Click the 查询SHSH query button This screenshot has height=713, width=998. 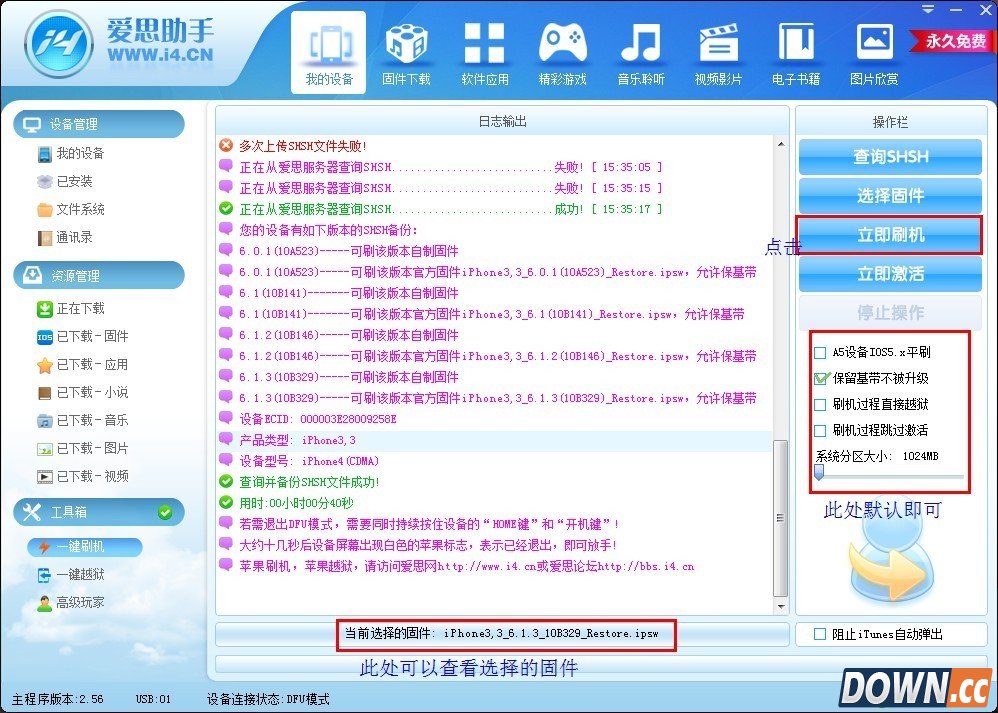889,156
